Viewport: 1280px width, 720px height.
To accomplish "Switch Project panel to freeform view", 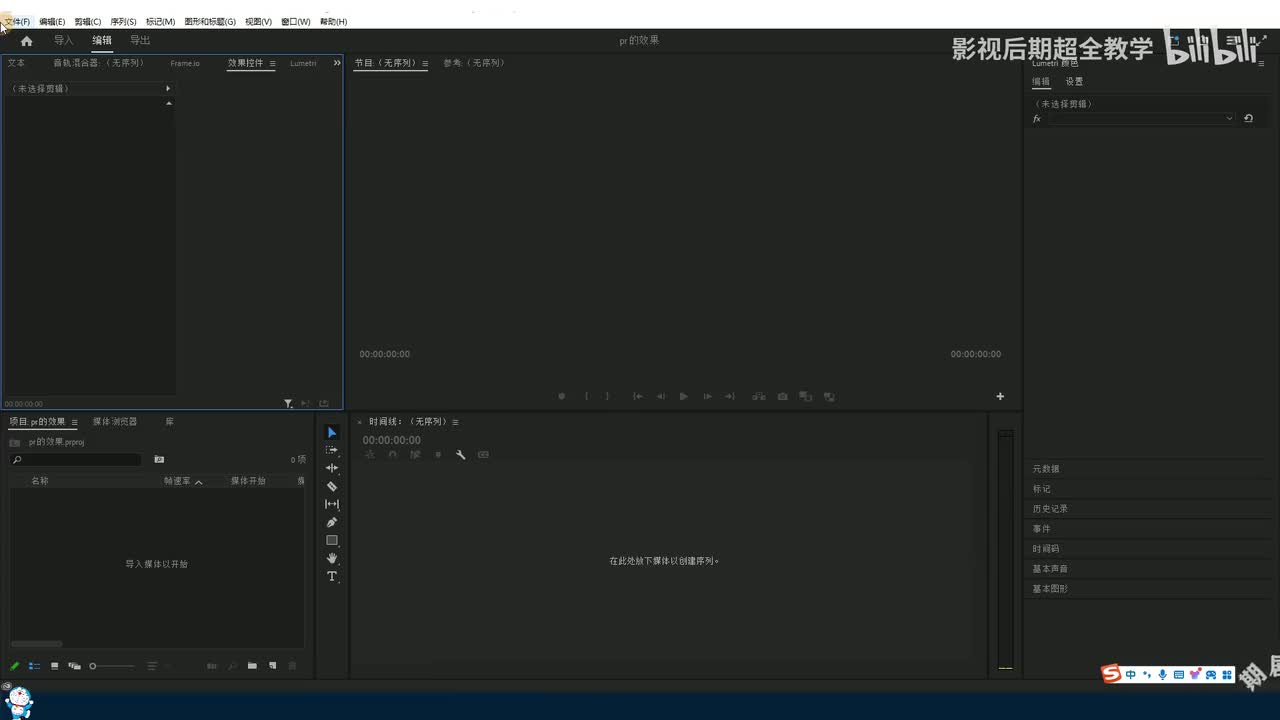I will 74,666.
